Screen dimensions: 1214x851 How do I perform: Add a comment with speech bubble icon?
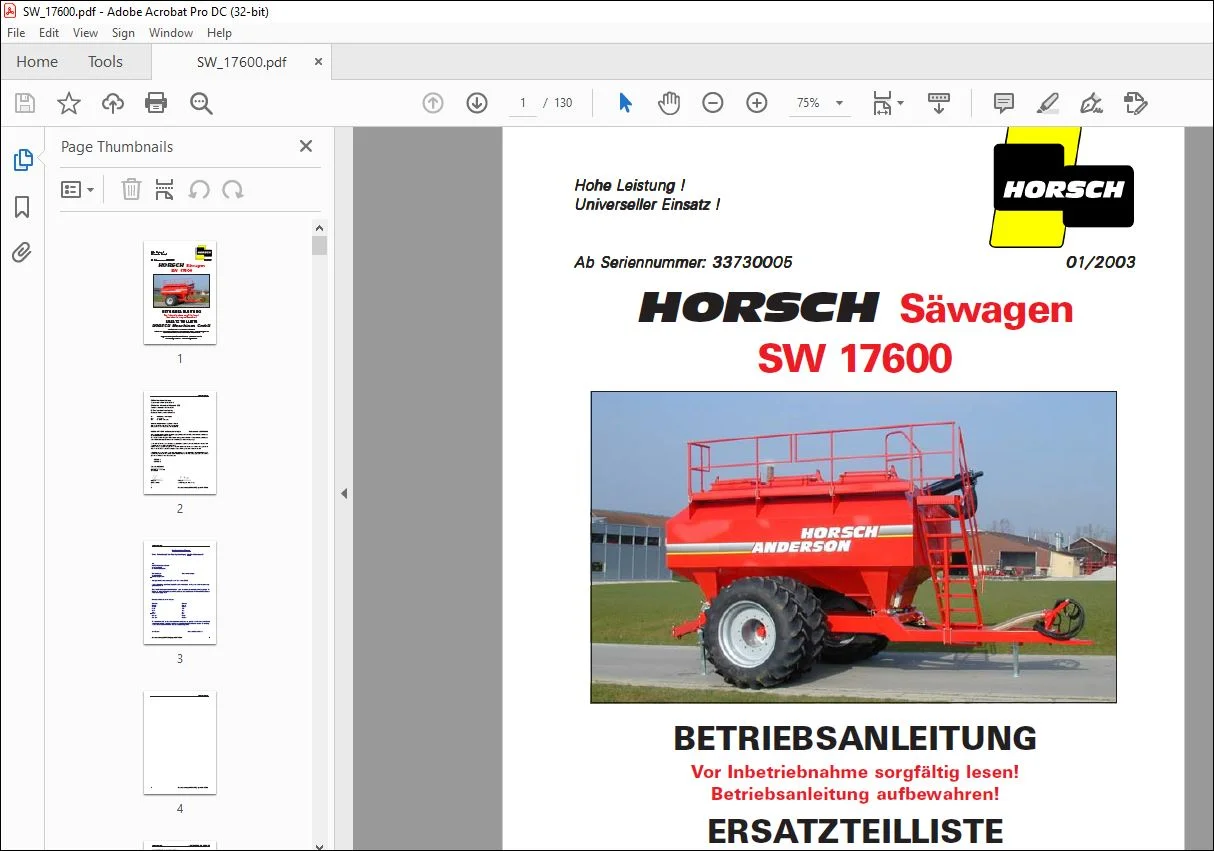pos(1004,103)
